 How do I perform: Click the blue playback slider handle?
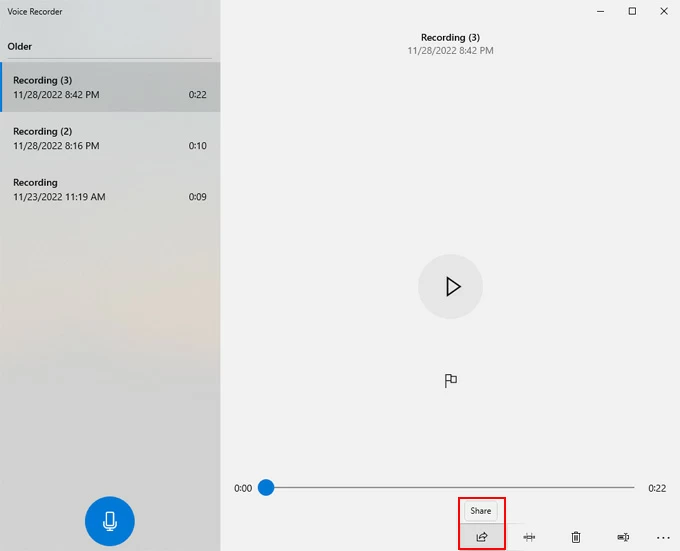coord(266,488)
